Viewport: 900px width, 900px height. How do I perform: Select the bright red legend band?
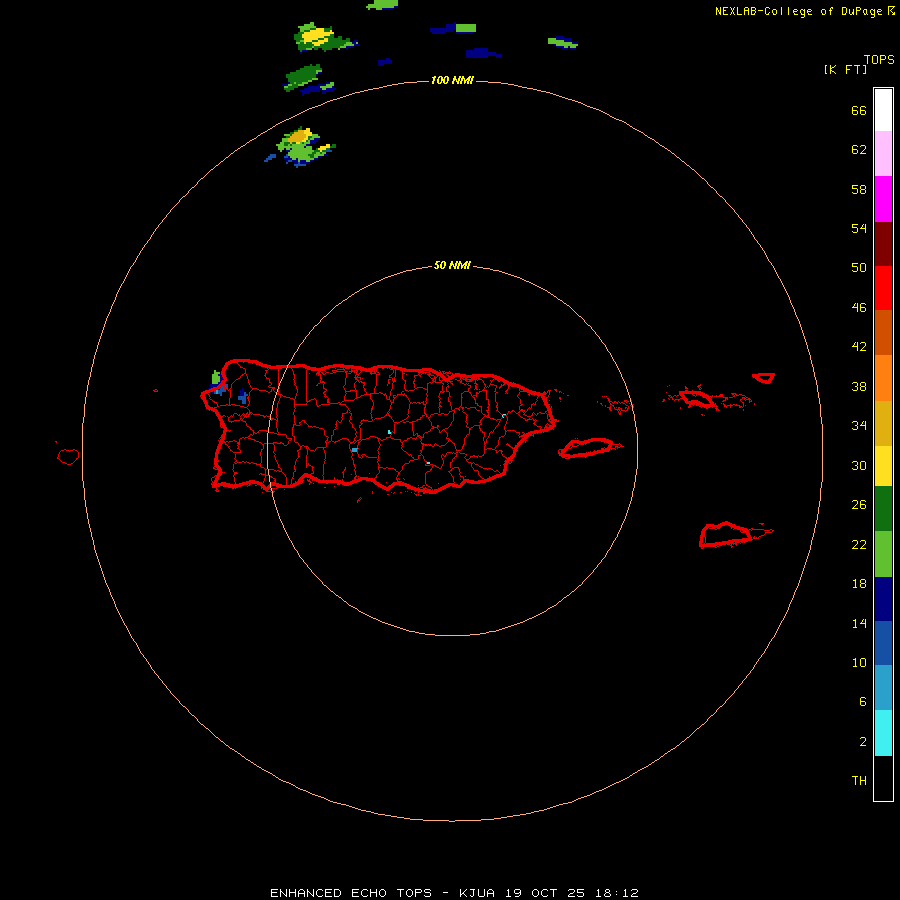883,288
